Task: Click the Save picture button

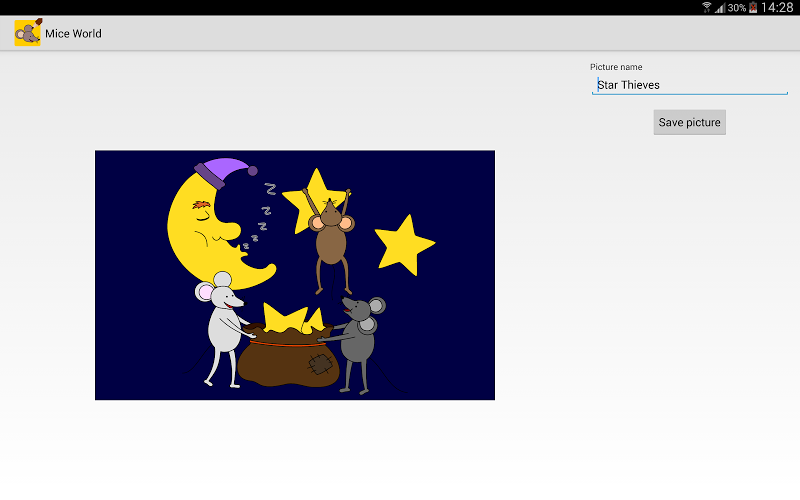Action: click(689, 122)
